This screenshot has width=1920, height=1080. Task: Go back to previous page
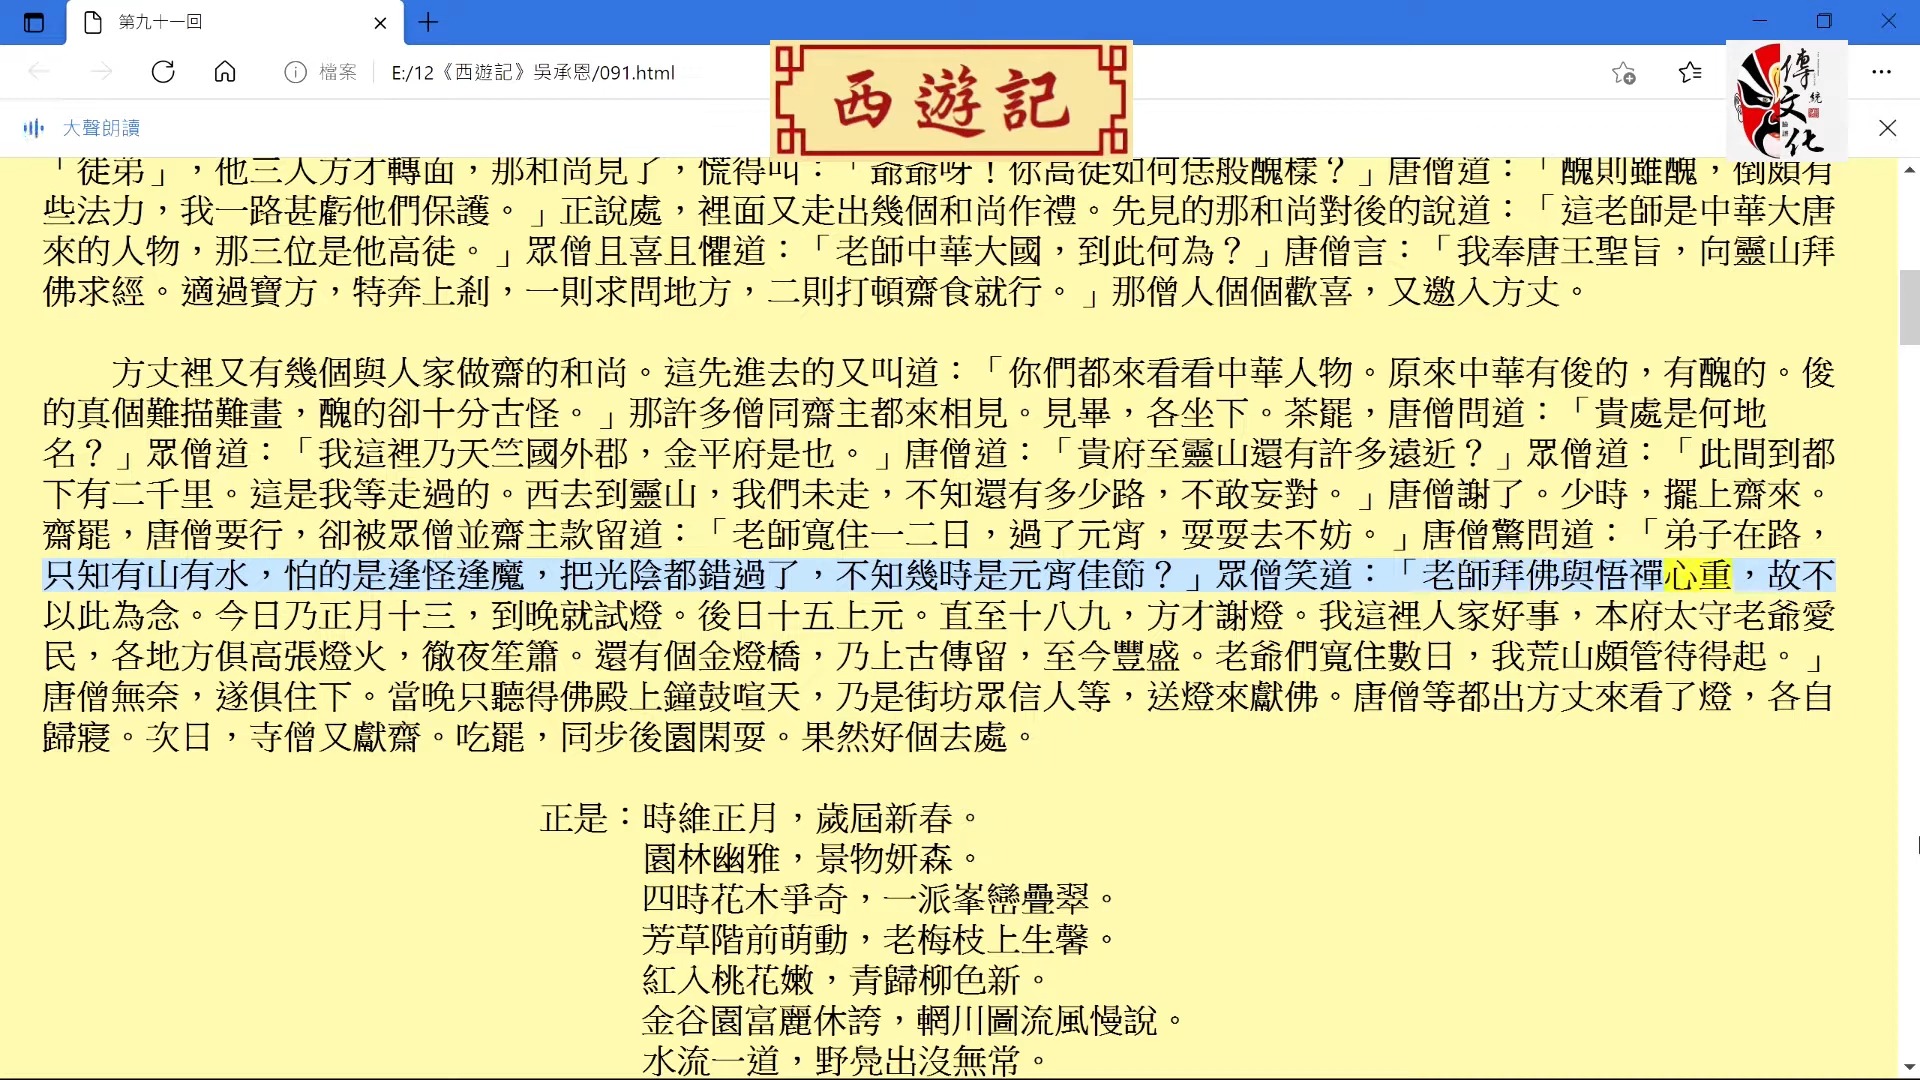[39, 72]
